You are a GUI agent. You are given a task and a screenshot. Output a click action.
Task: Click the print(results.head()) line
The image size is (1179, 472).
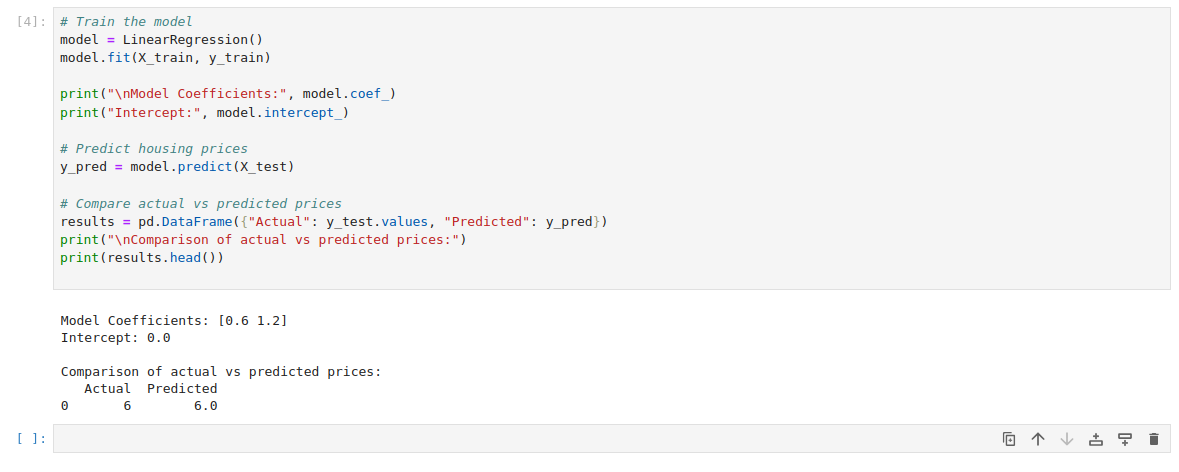click(142, 257)
